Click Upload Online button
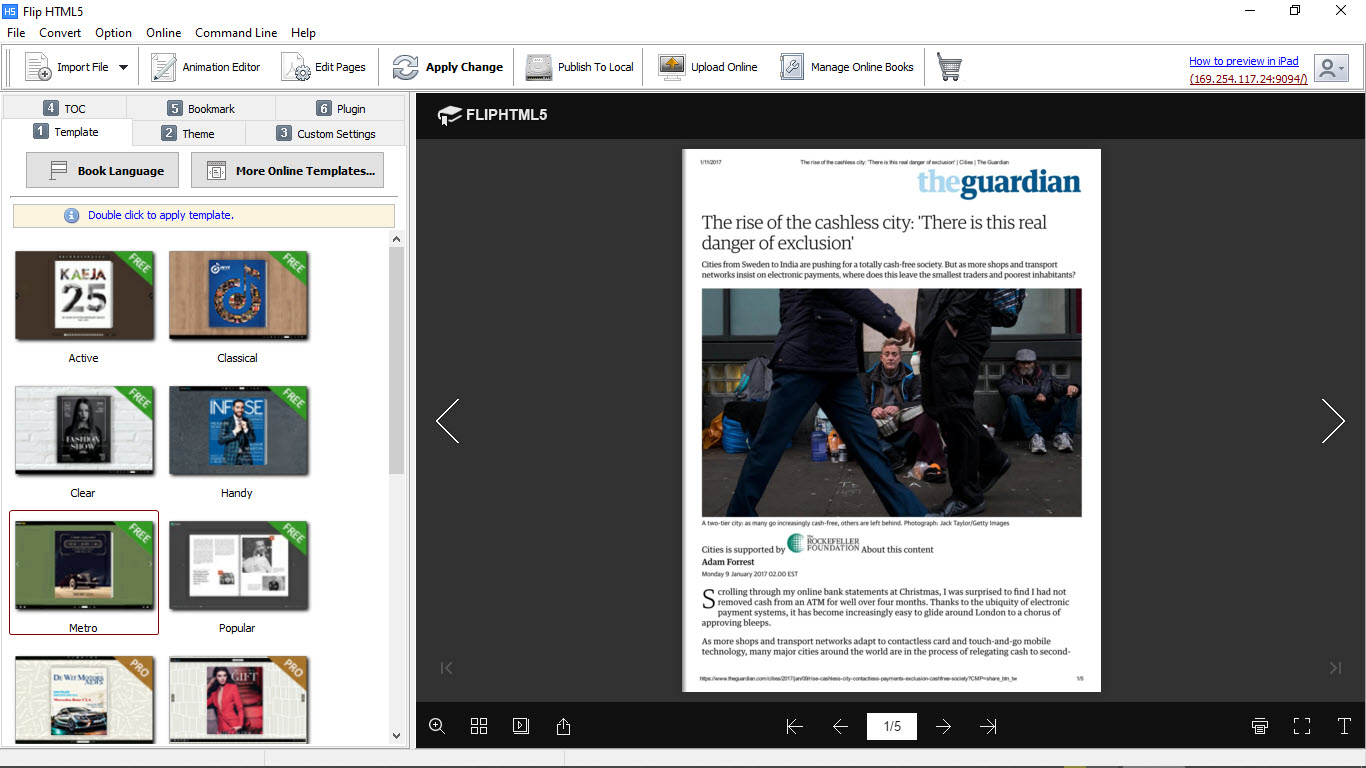1366x768 pixels. click(708, 67)
